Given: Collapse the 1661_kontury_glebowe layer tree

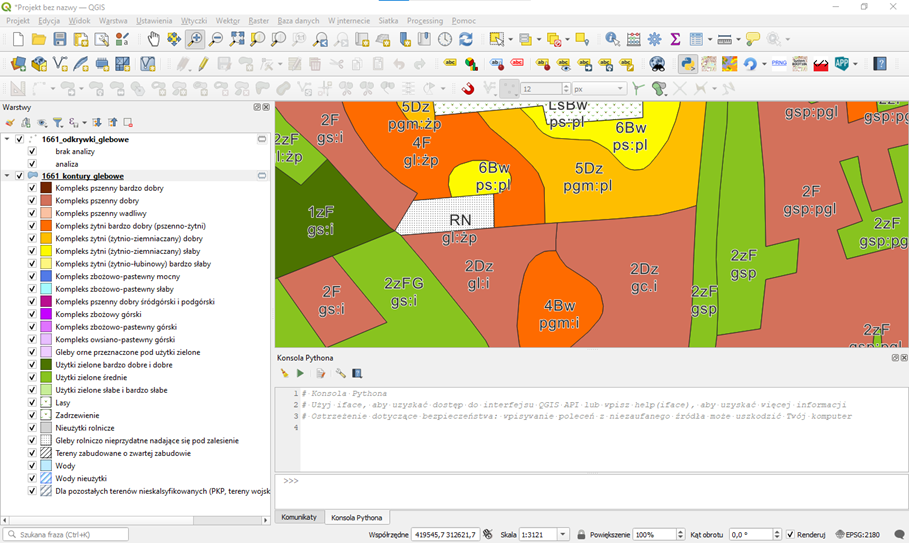Looking at the screenshot, I should tap(7, 176).
